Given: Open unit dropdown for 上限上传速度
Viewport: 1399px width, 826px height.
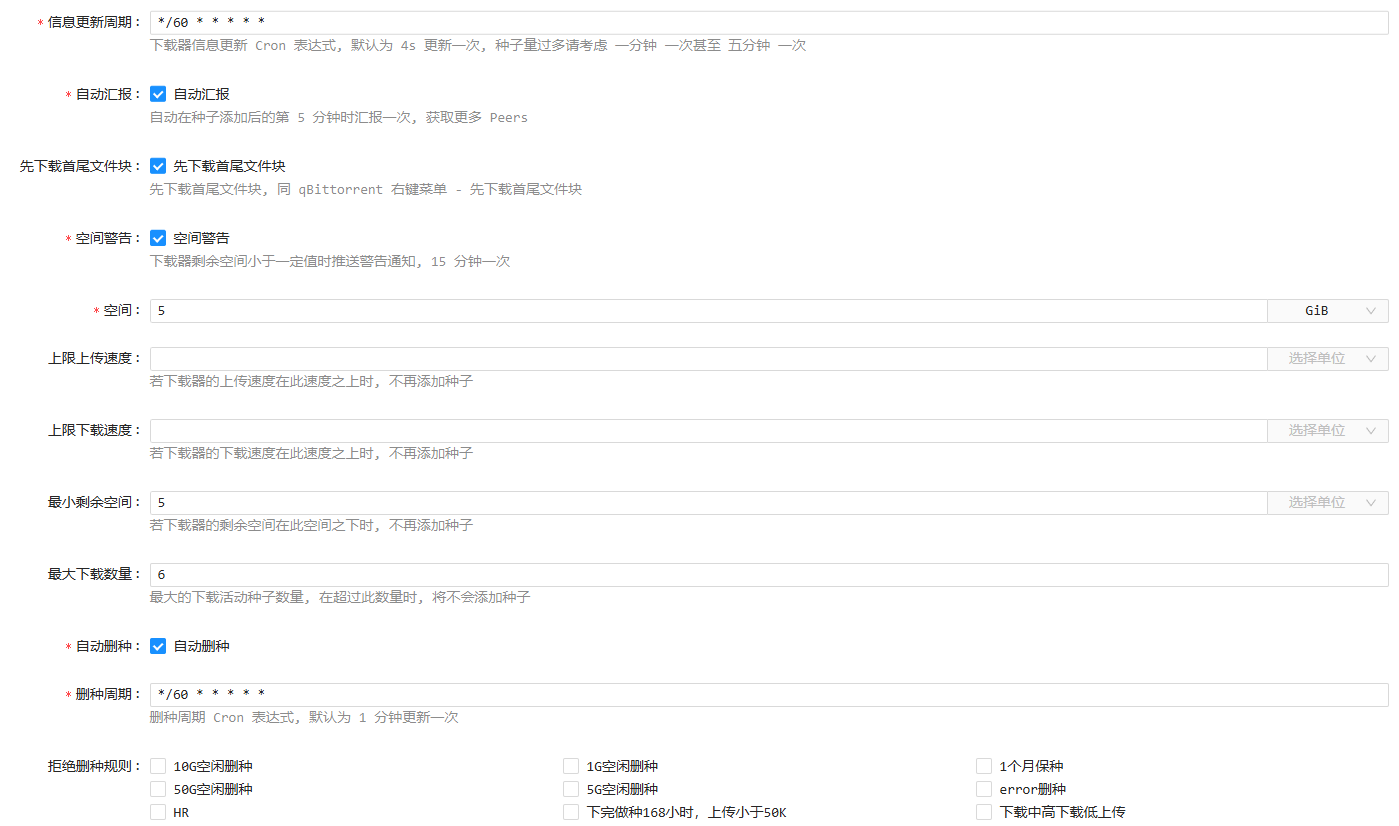Looking at the screenshot, I should [x=1327, y=358].
